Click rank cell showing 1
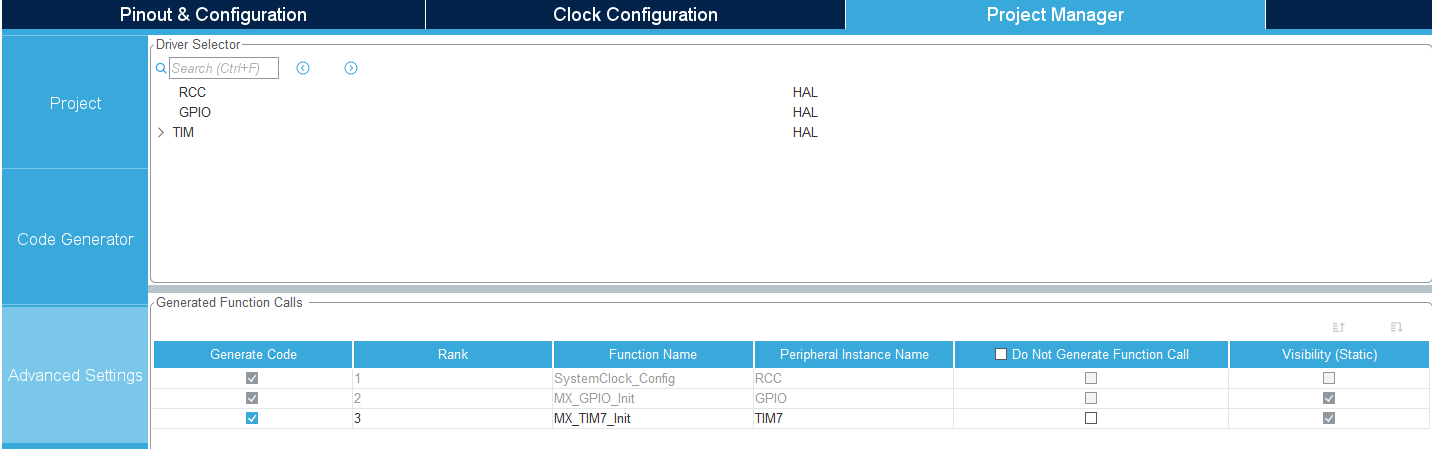Image resolution: width=1432 pixels, height=449 pixels. tap(453, 378)
